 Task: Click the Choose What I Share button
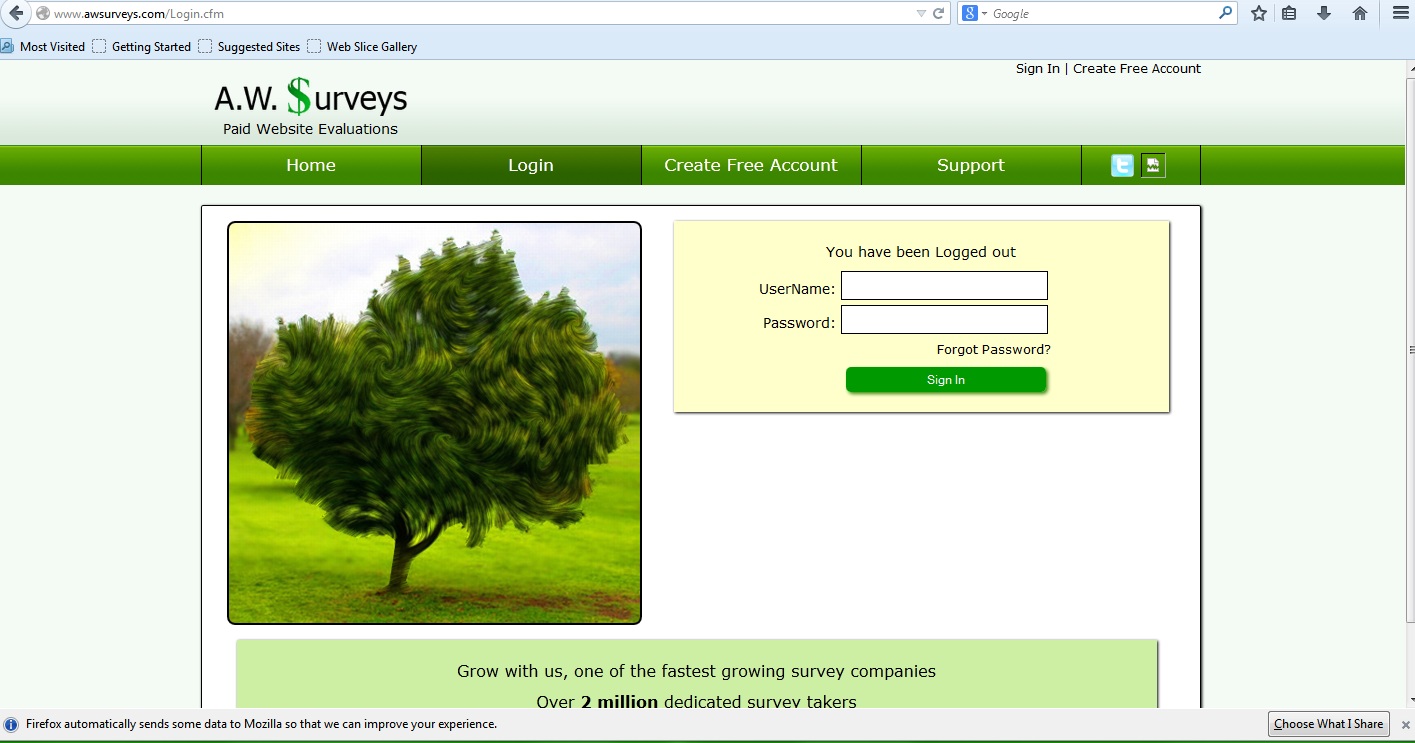click(x=1328, y=724)
